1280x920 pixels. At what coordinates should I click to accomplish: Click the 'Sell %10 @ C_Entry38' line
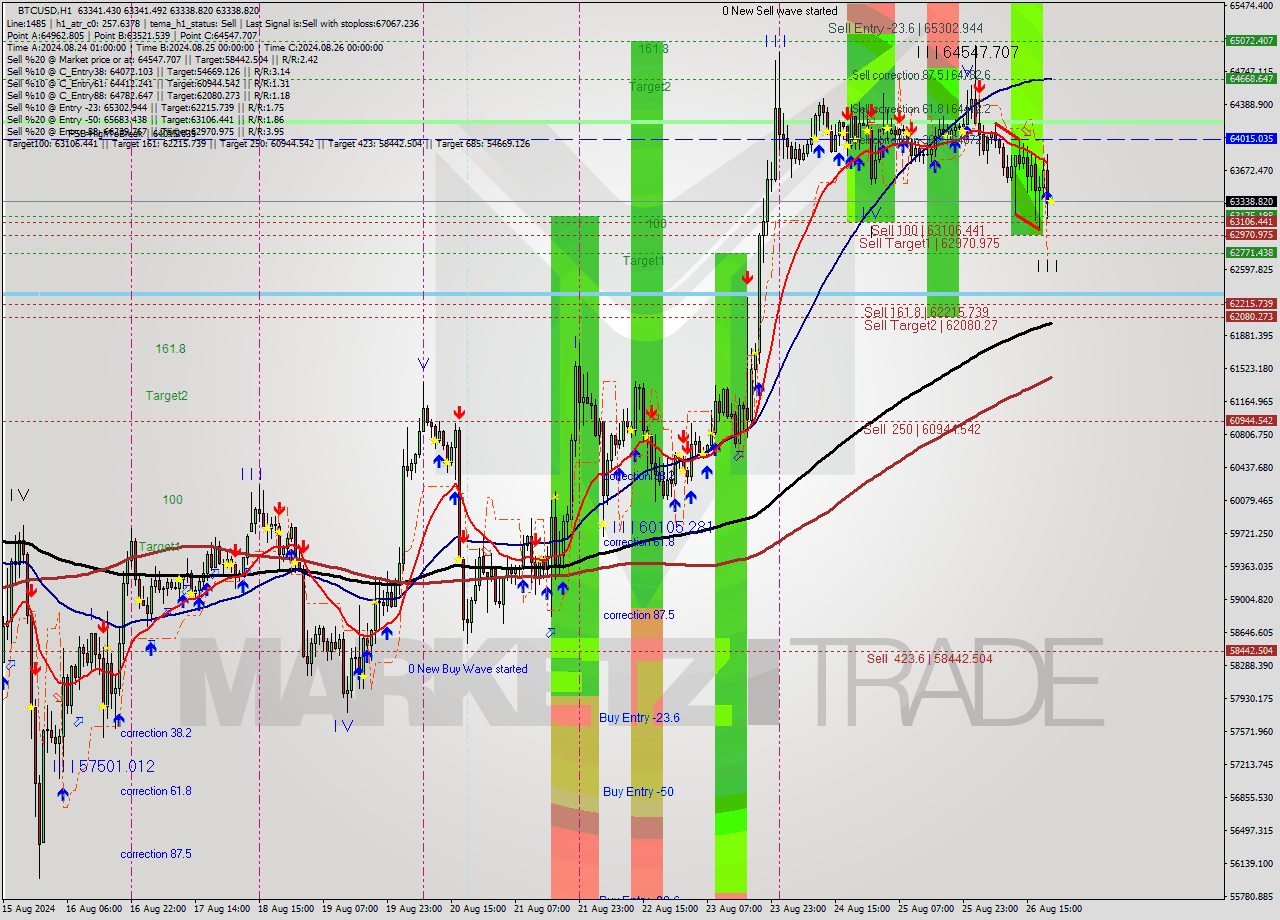pyautogui.click(x=148, y=71)
